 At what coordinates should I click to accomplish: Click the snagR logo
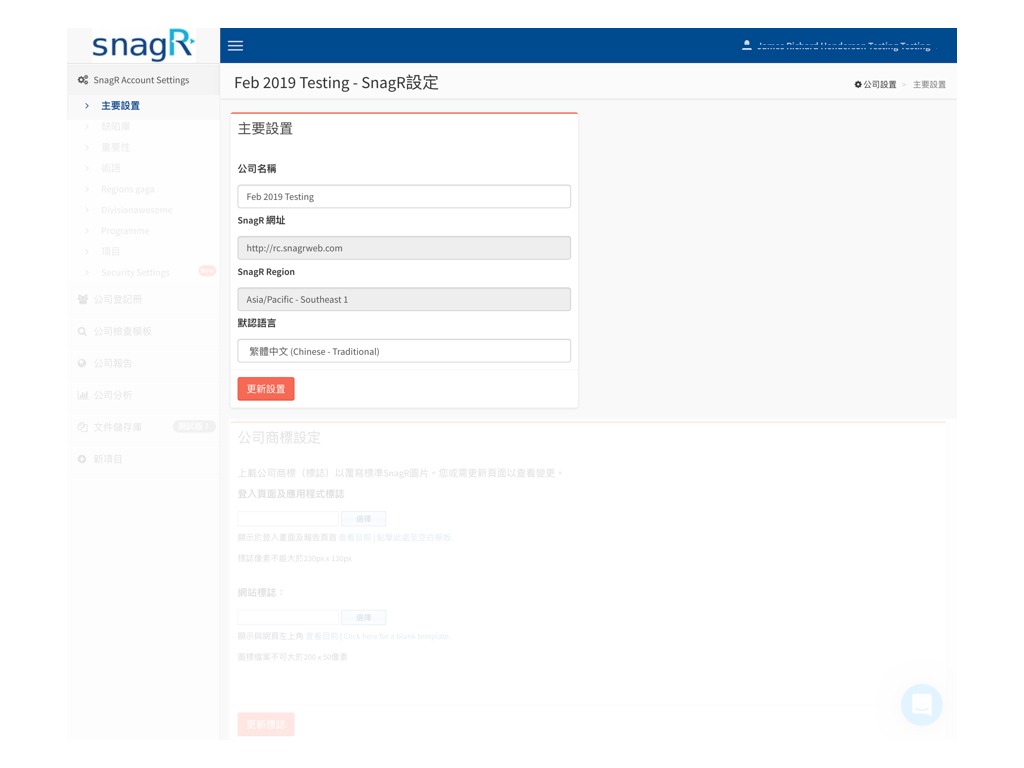[x=143, y=45]
